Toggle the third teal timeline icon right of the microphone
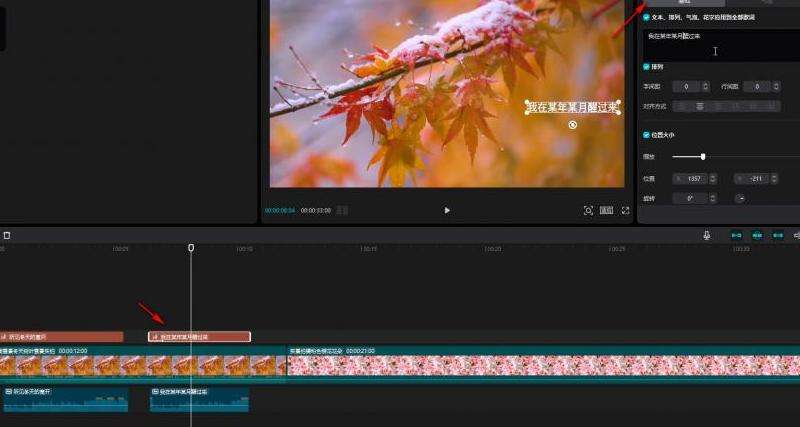The height and width of the screenshot is (427, 800). pyautogui.click(x=778, y=235)
